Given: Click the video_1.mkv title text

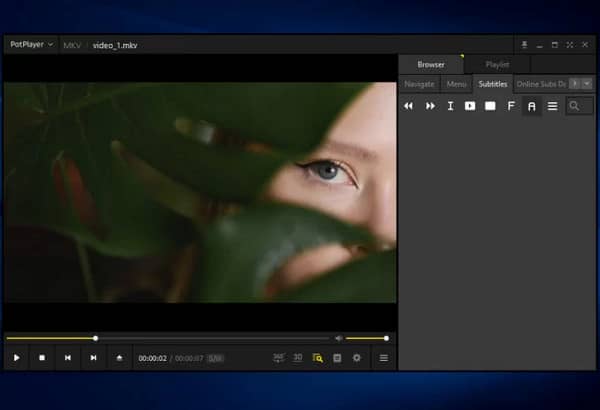Looking at the screenshot, I should (x=115, y=45).
